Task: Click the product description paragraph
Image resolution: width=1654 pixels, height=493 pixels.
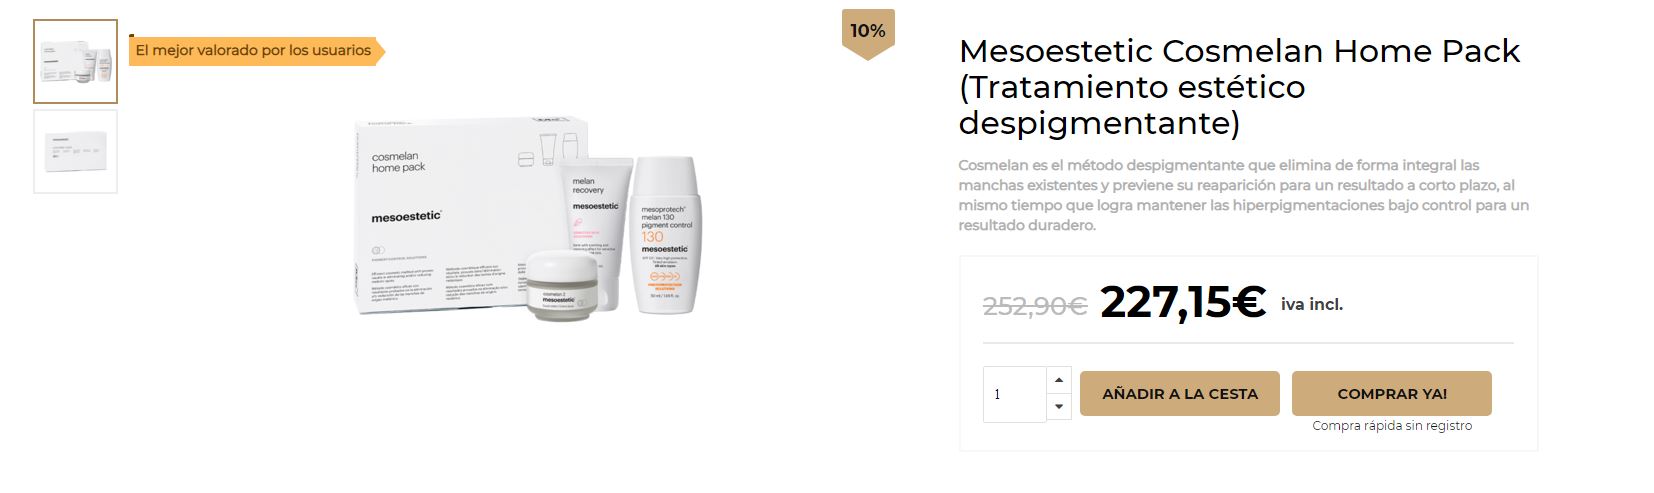Action: (1244, 195)
